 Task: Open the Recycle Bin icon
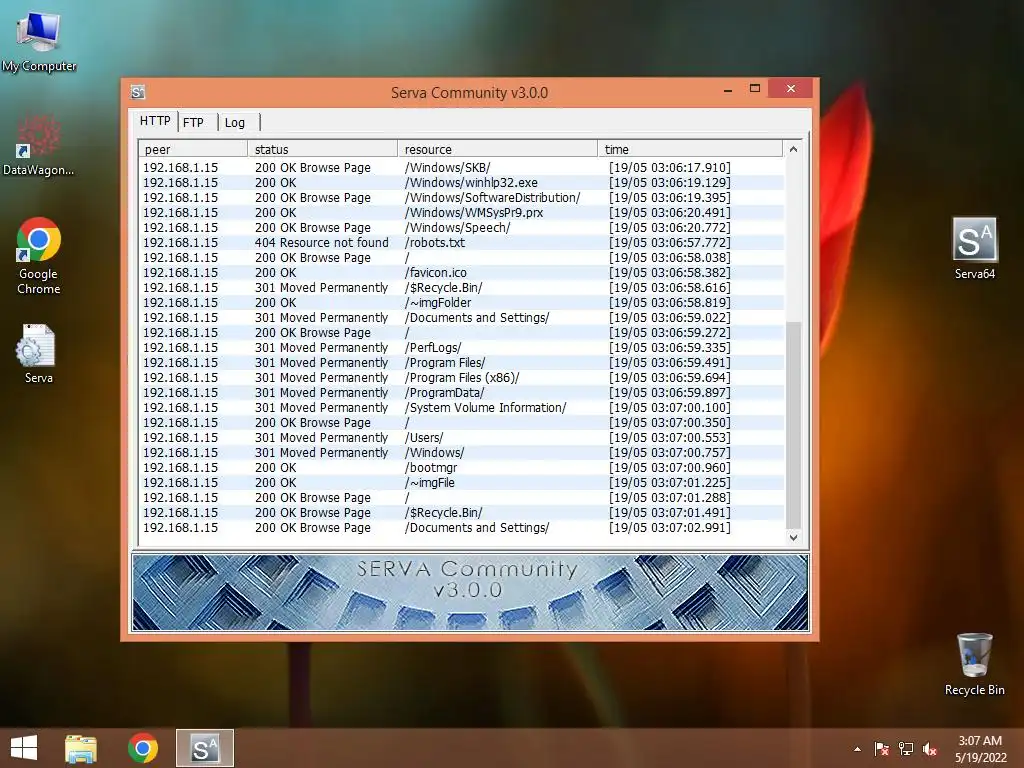click(x=974, y=664)
